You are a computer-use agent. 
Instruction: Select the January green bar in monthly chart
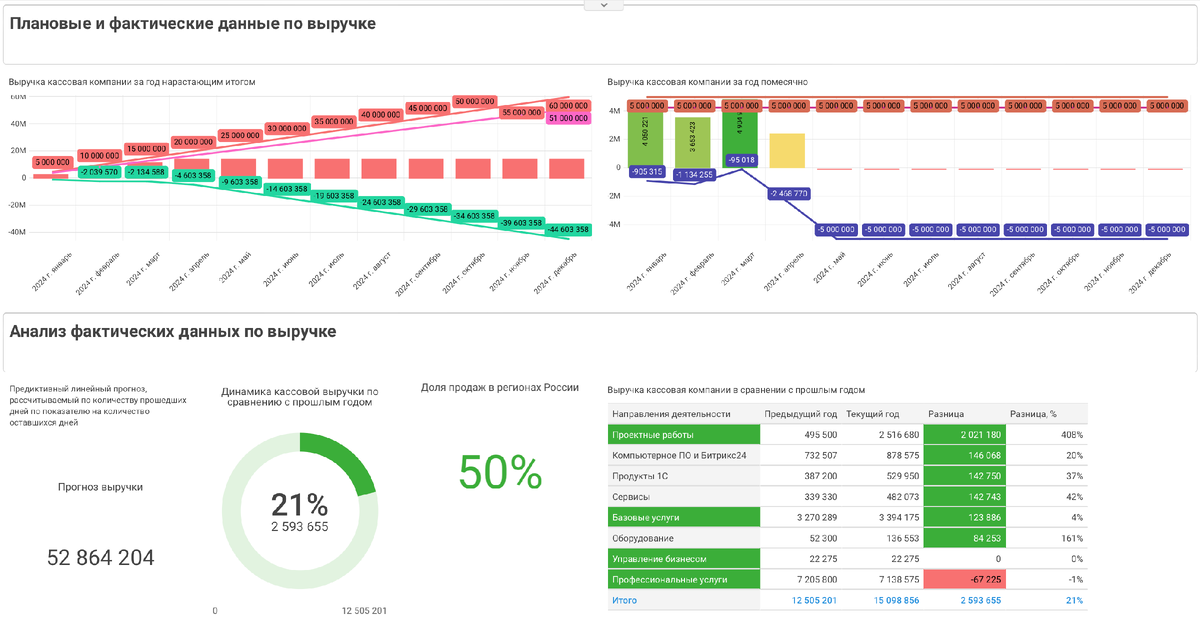click(x=646, y=139)
